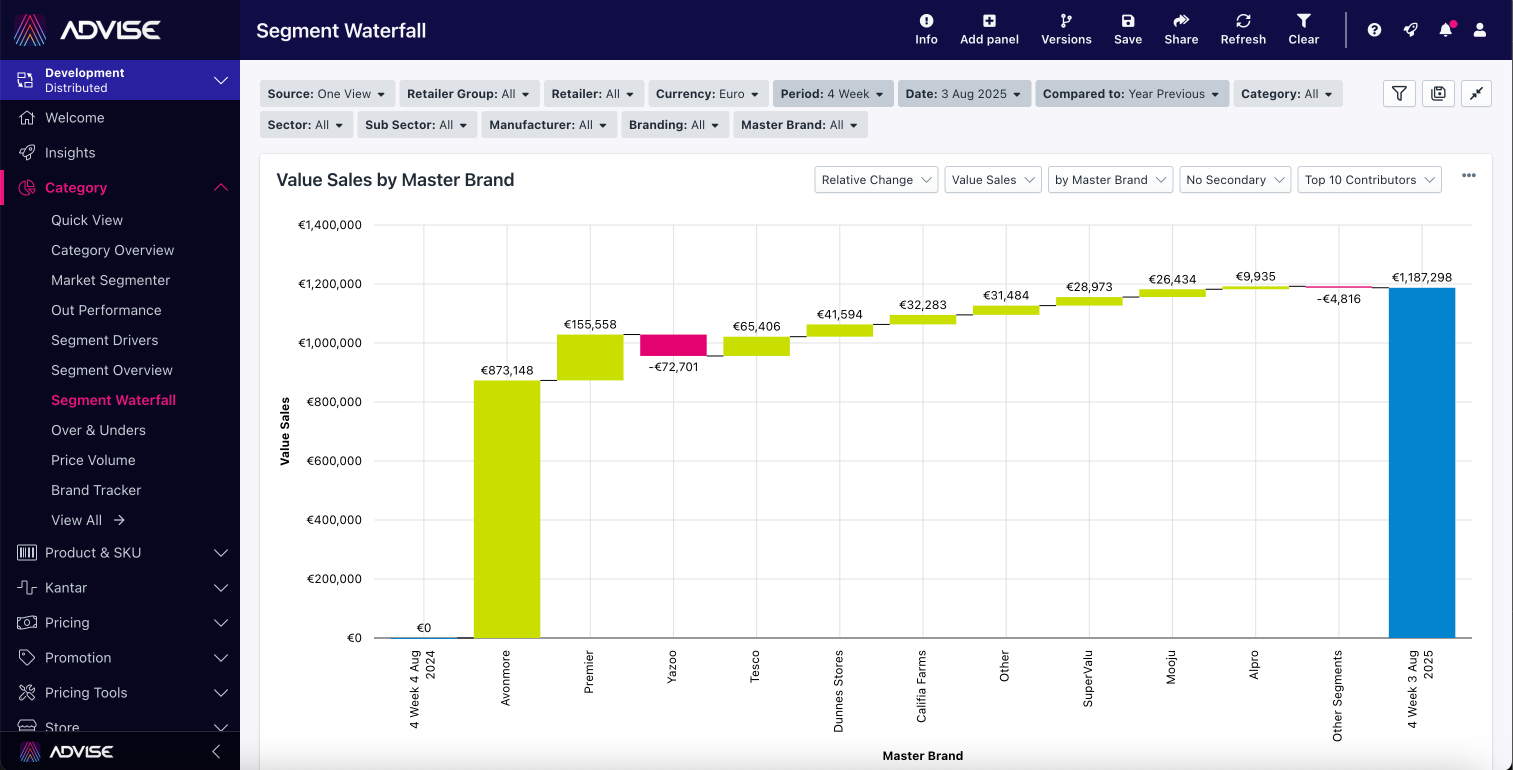Click the Info icon in header
This screenshot has height=770, width=1513.
[x=926, y=22]
